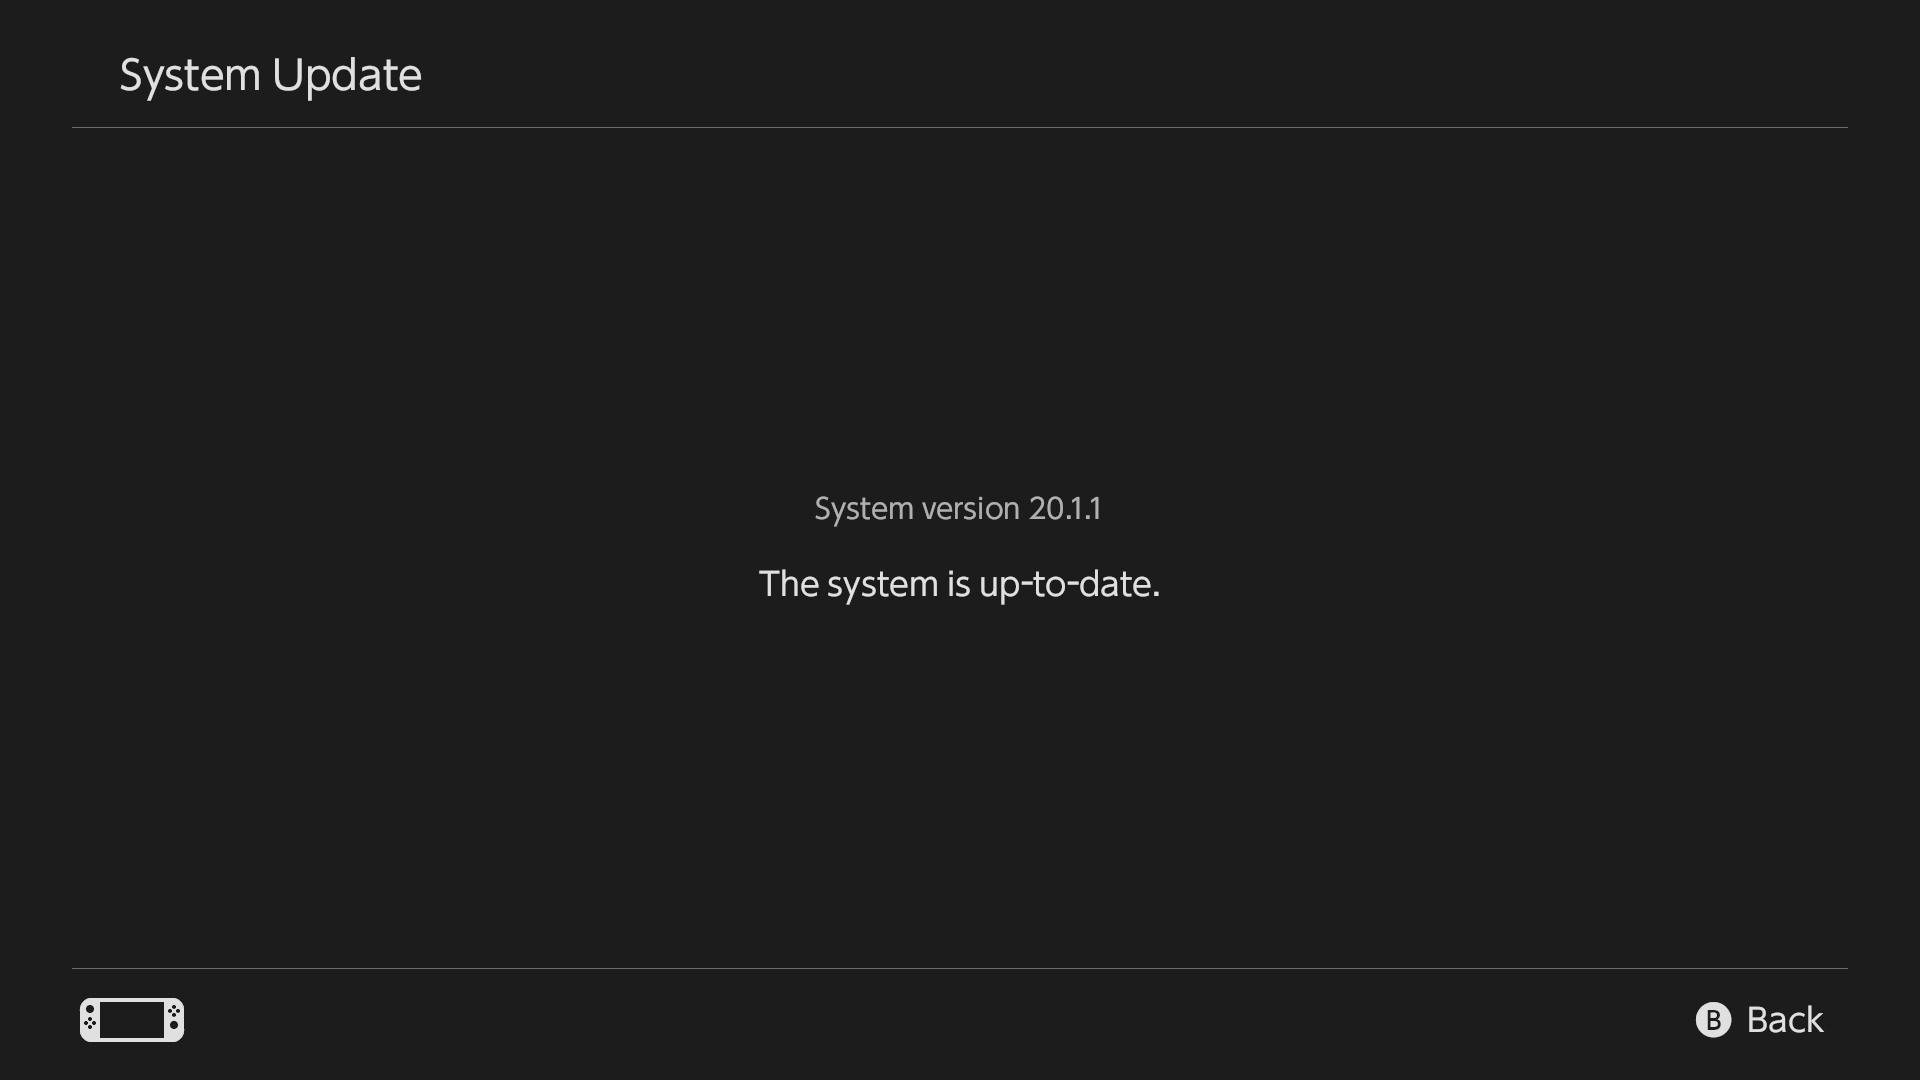This screenshot has width=1920, height=1080.
Task: Click the letter B inside the circle
Action: coord(1713,1020)
